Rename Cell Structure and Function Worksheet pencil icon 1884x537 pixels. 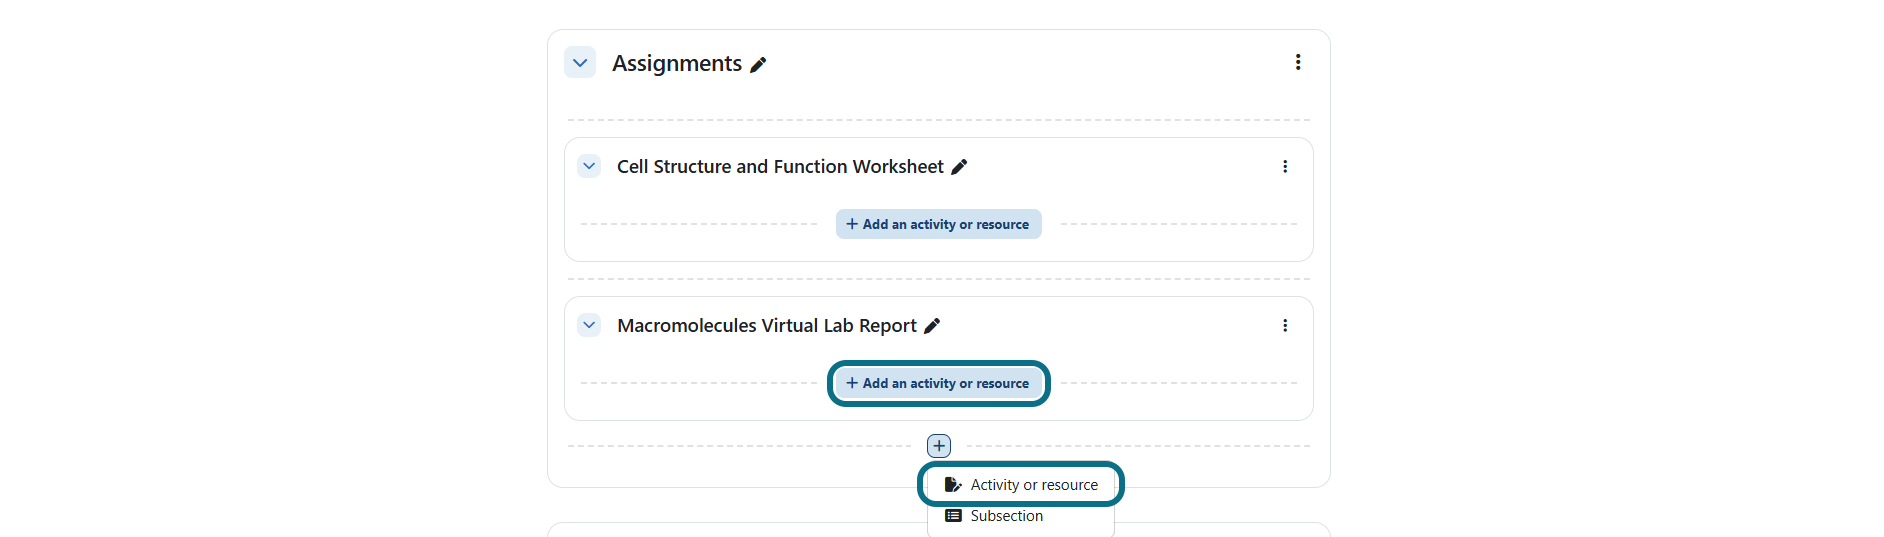(959, 167)
